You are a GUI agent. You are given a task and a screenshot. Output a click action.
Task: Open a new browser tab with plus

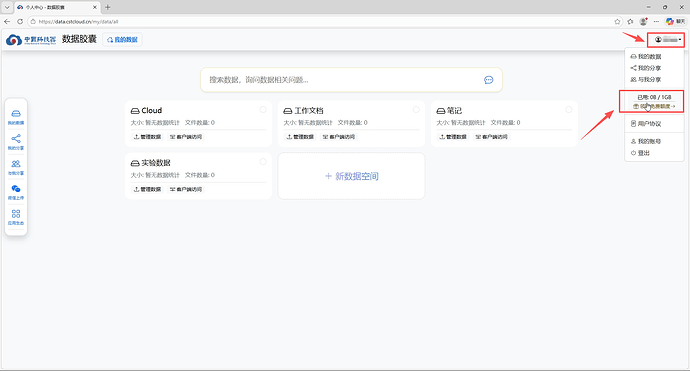[x=107, y=7]
